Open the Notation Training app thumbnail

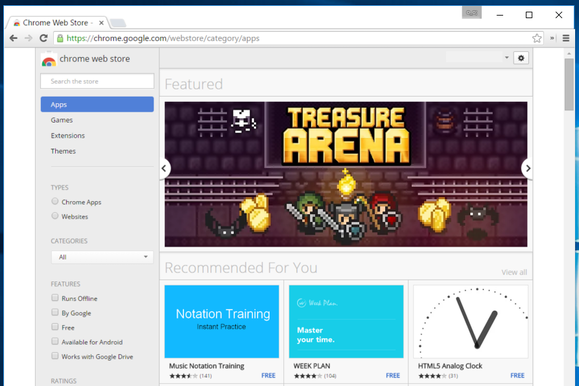tap(222, 321)
